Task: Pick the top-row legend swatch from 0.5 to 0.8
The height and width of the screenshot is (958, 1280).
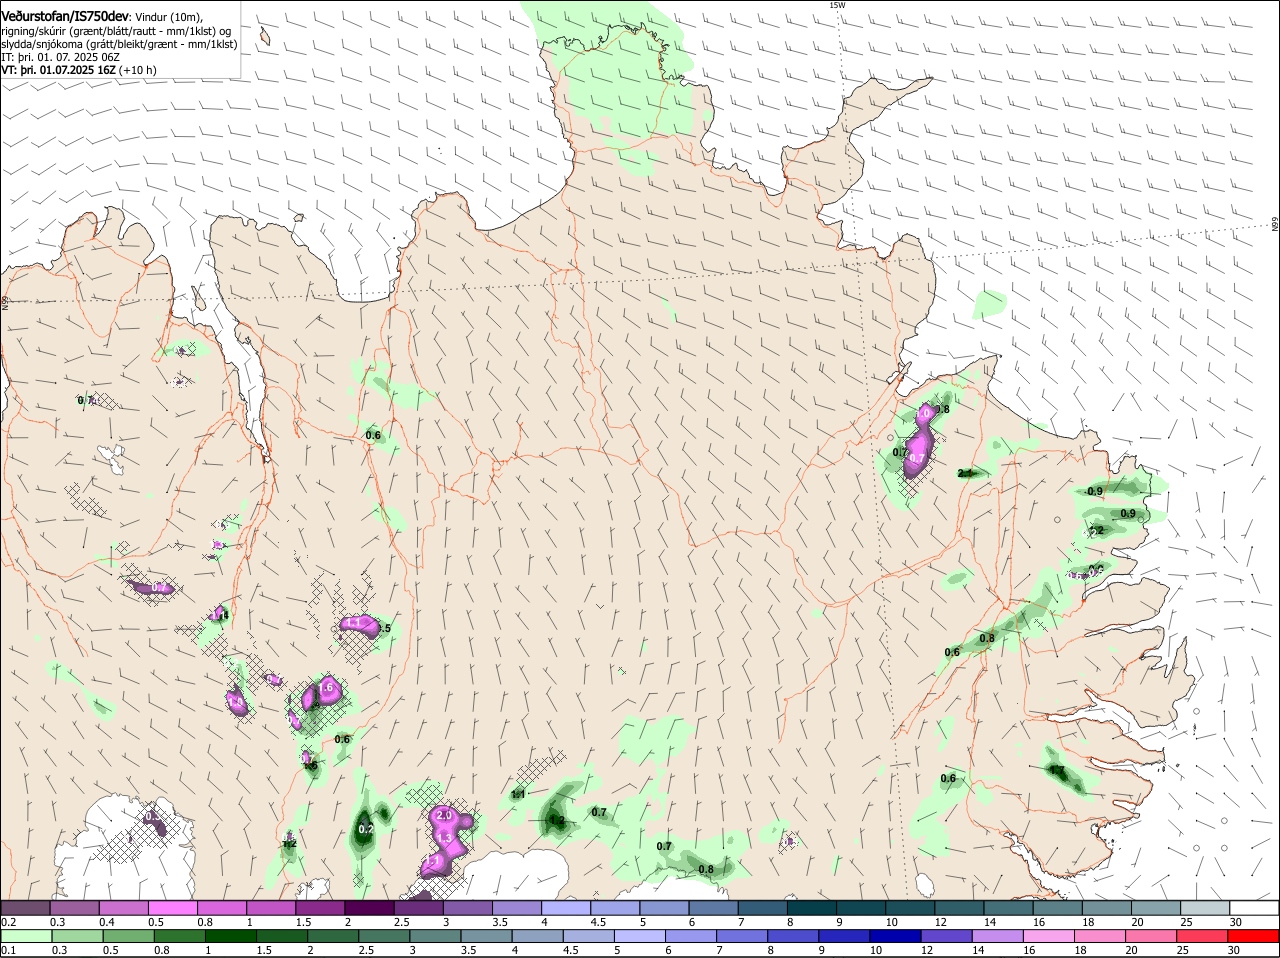Action: click(172, 908)
